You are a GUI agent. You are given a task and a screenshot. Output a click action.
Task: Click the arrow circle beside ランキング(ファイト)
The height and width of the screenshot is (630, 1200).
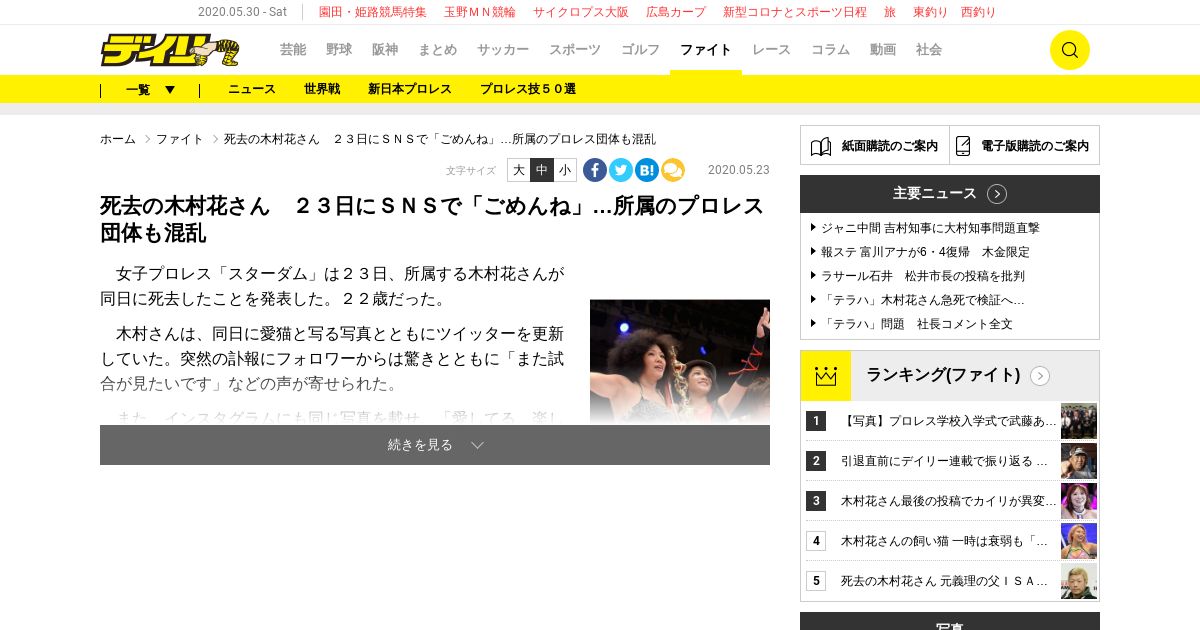pos(1040,376)
